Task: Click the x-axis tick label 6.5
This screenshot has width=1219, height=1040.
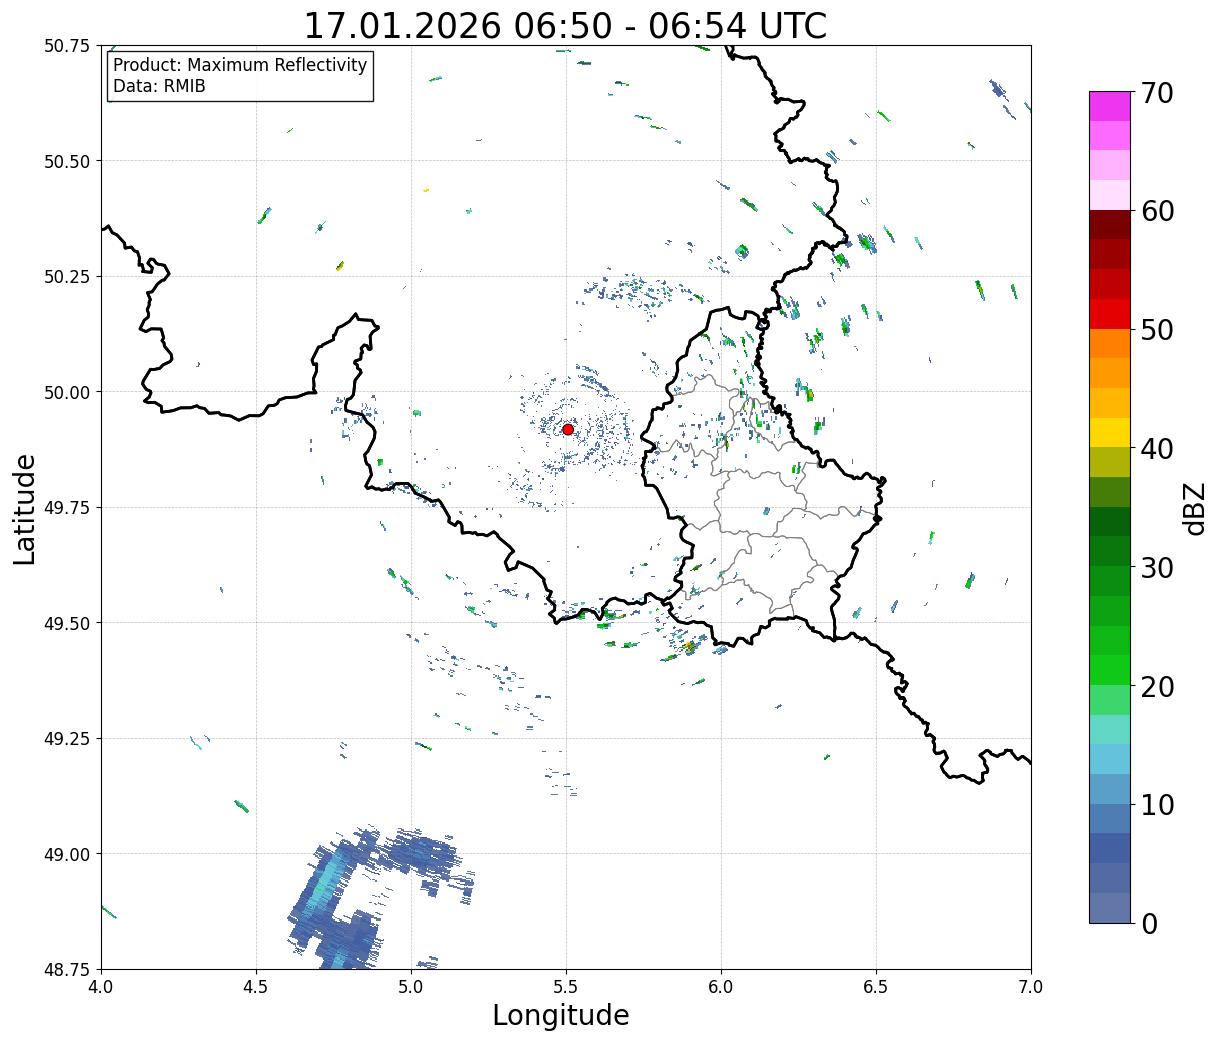Action: tap(876, 987)
